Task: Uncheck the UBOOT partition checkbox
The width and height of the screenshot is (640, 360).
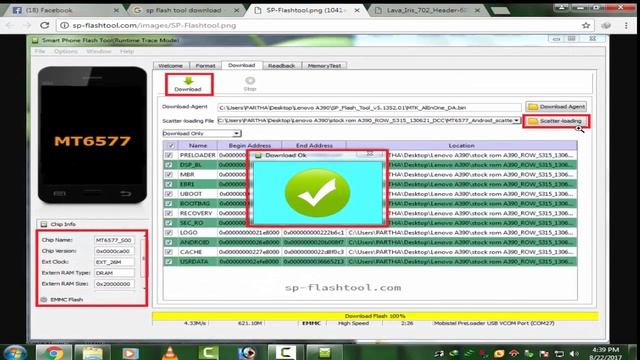Action: 169,194
